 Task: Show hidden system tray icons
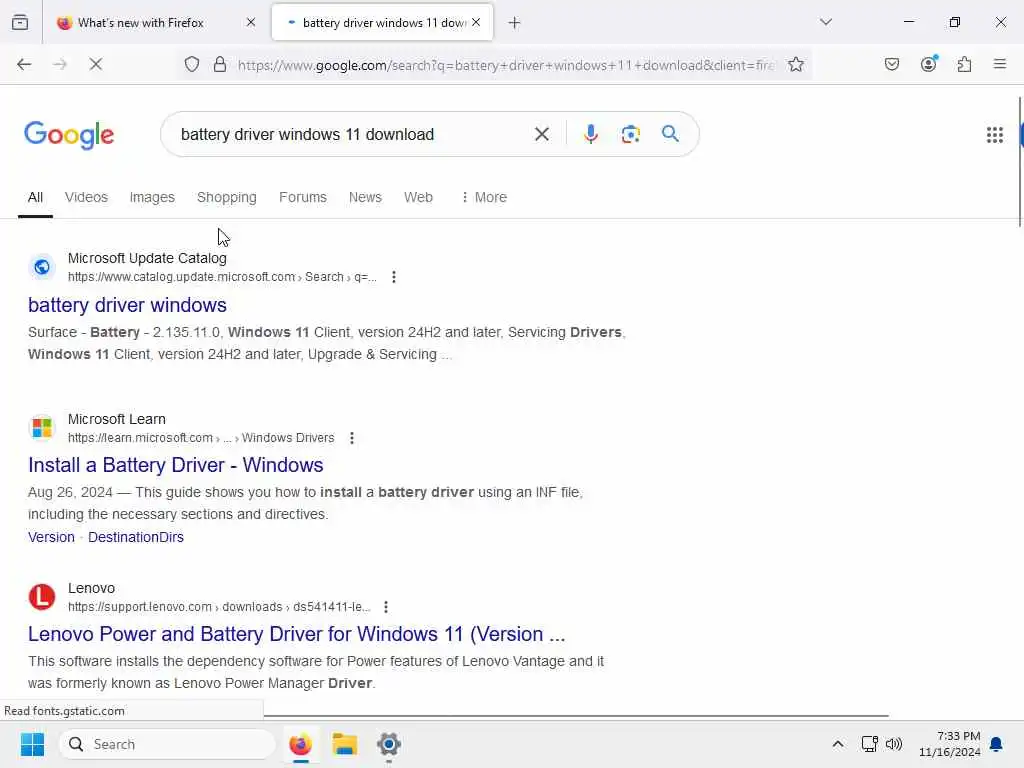point(837,744)
